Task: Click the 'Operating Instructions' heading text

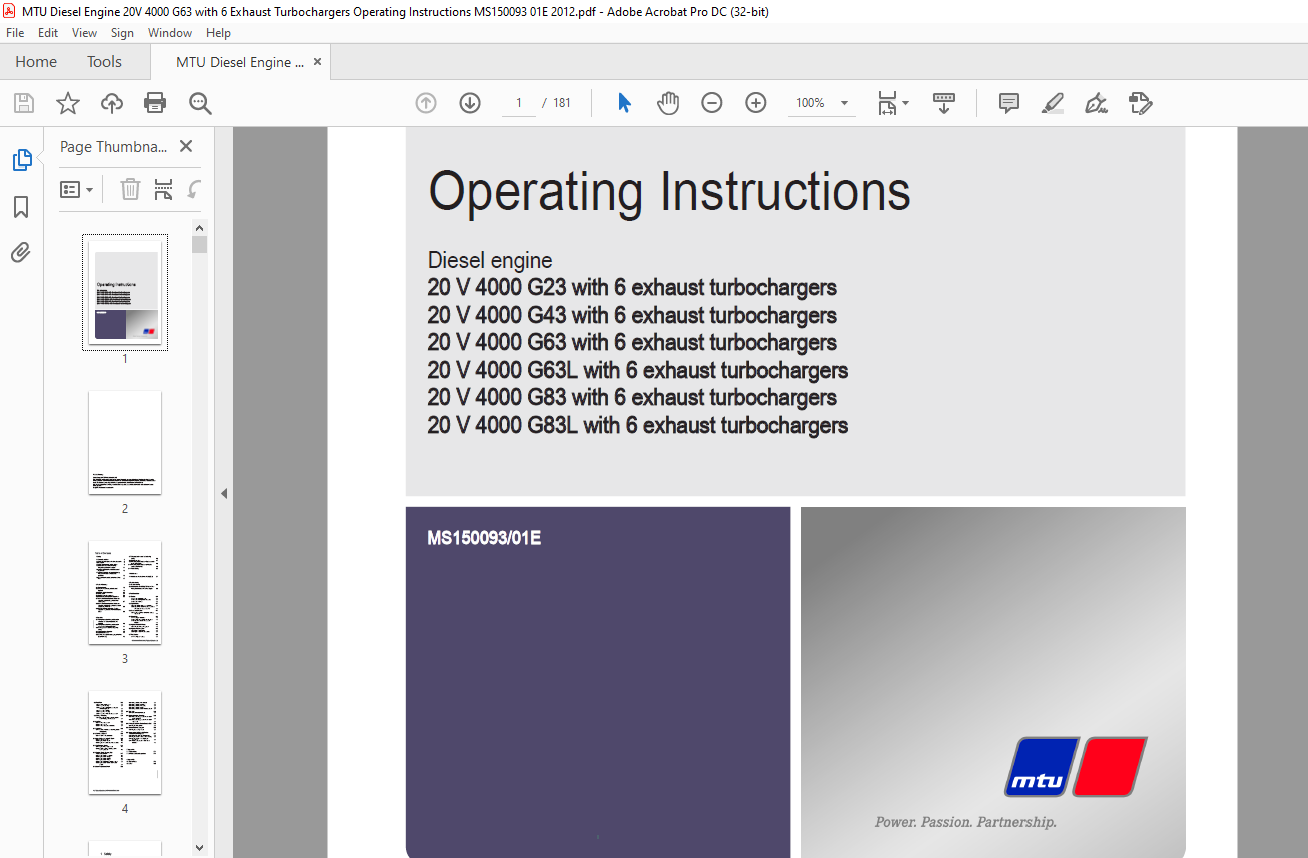Action: point(669,191)
